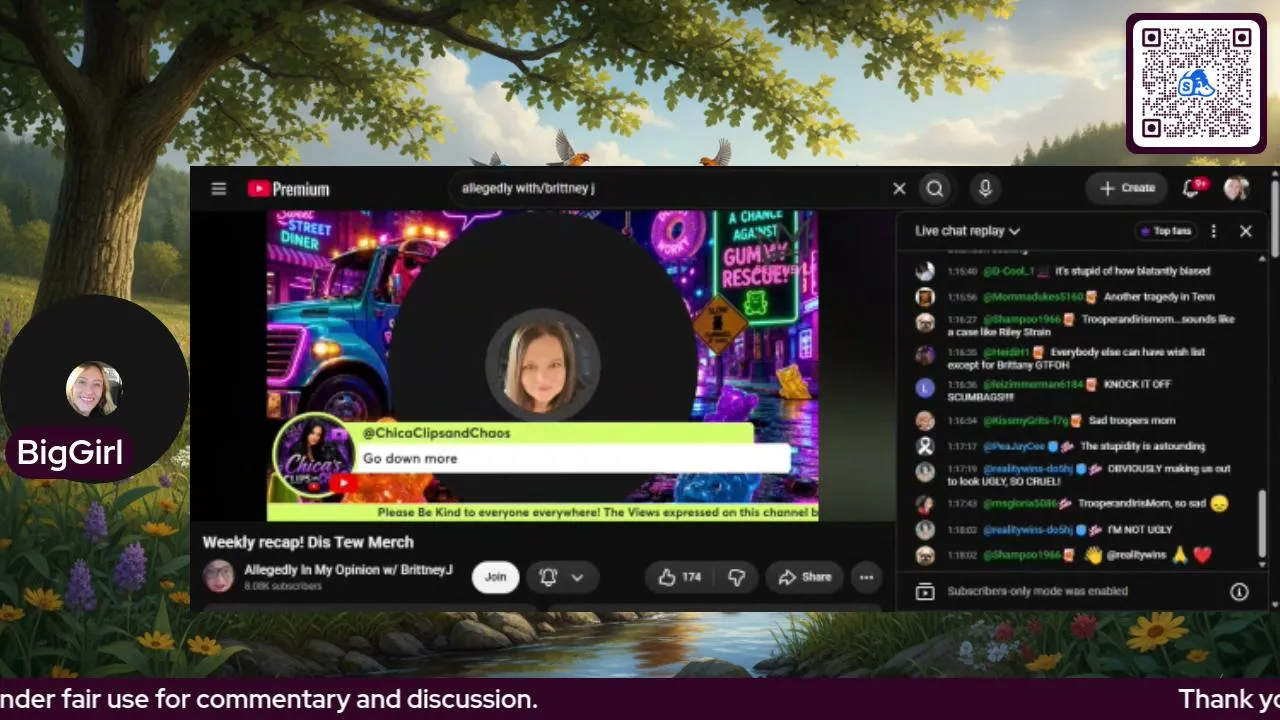The width and height of the screenshot is (1280, 720).
Task: Click subscribers-only mode playlist icon
Action: pyautogui.click(x=925, y=592)
